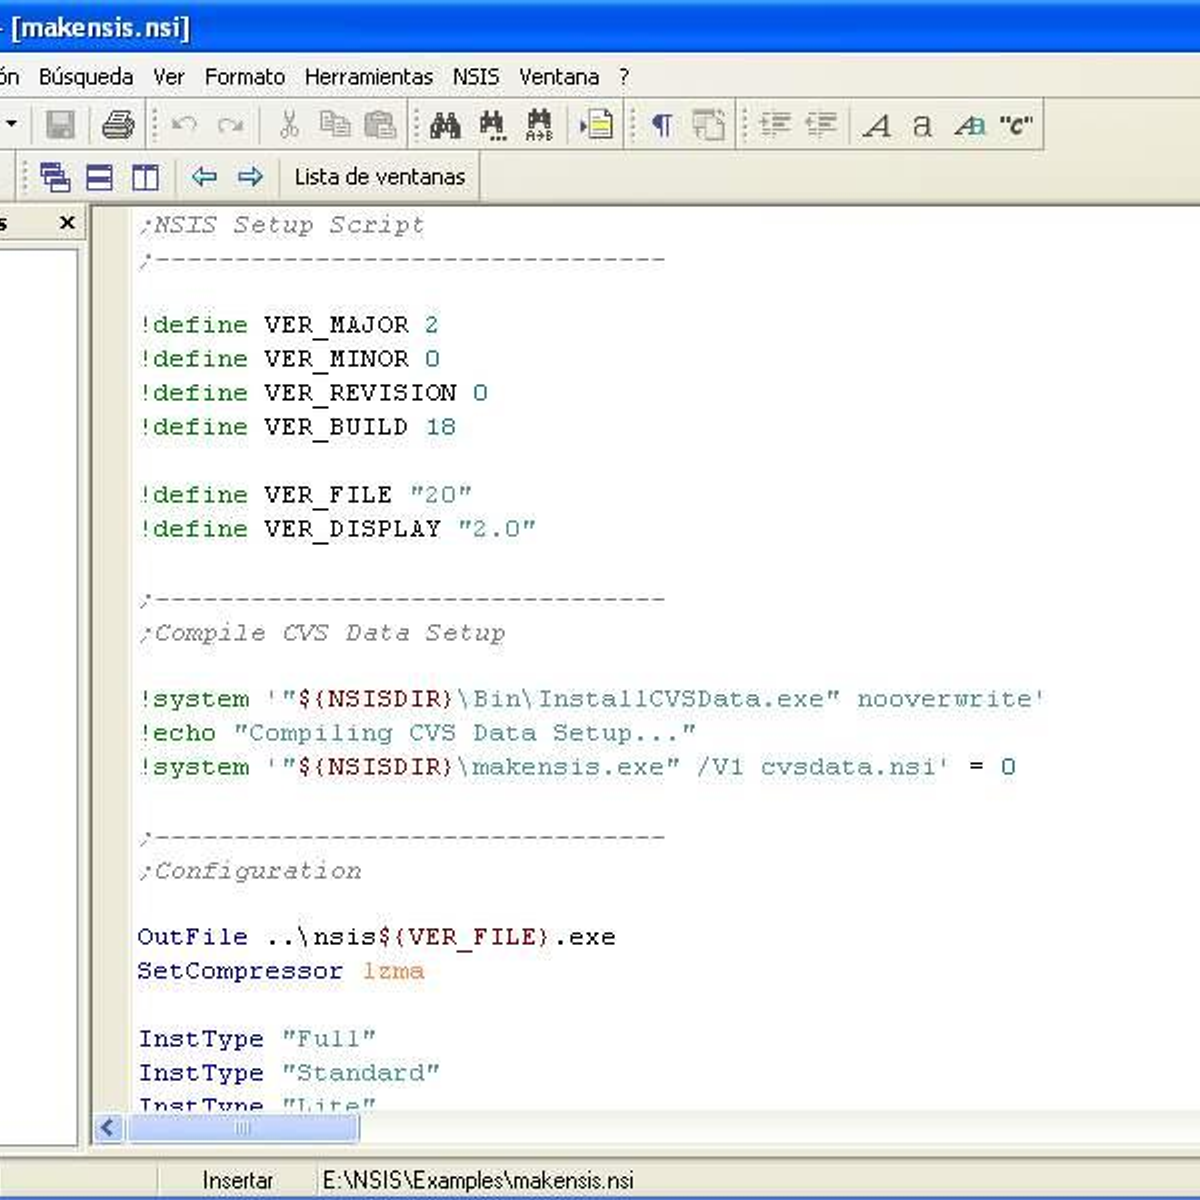1200x1200 pixels.
Task: Click line !define VER_REVISION 0
Action: point(313,393)
